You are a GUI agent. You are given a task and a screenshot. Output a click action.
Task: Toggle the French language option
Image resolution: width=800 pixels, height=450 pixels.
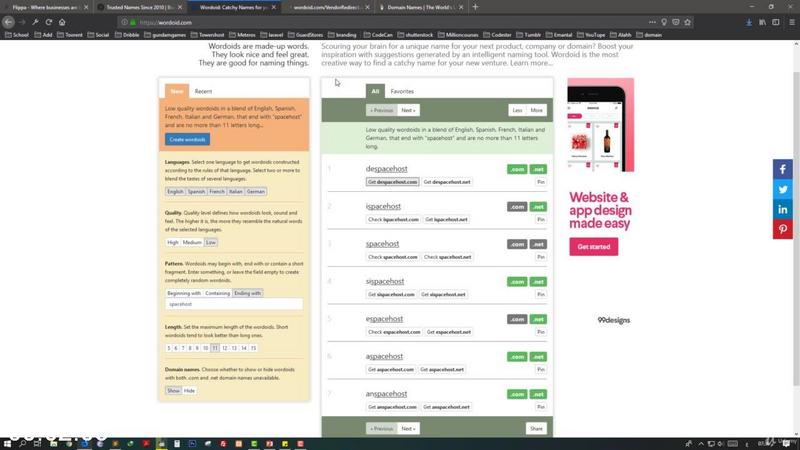tap(217, 192)
